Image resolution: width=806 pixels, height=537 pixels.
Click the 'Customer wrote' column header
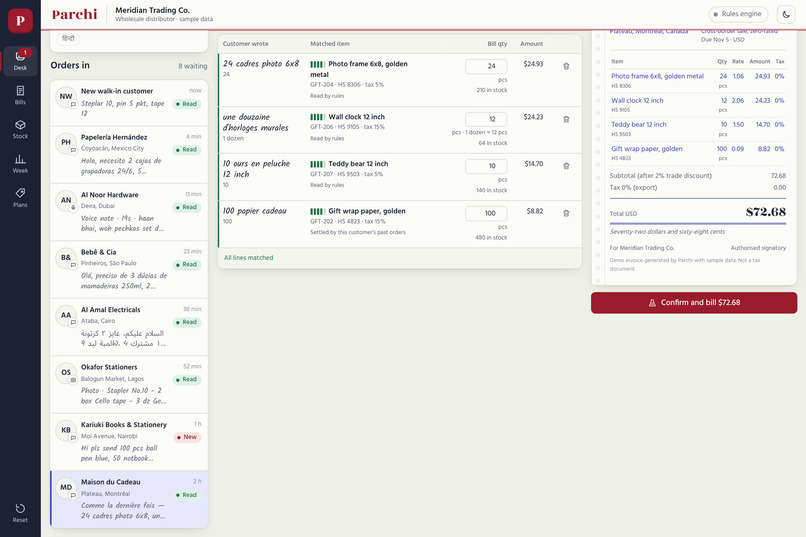(x=245, y=44)
